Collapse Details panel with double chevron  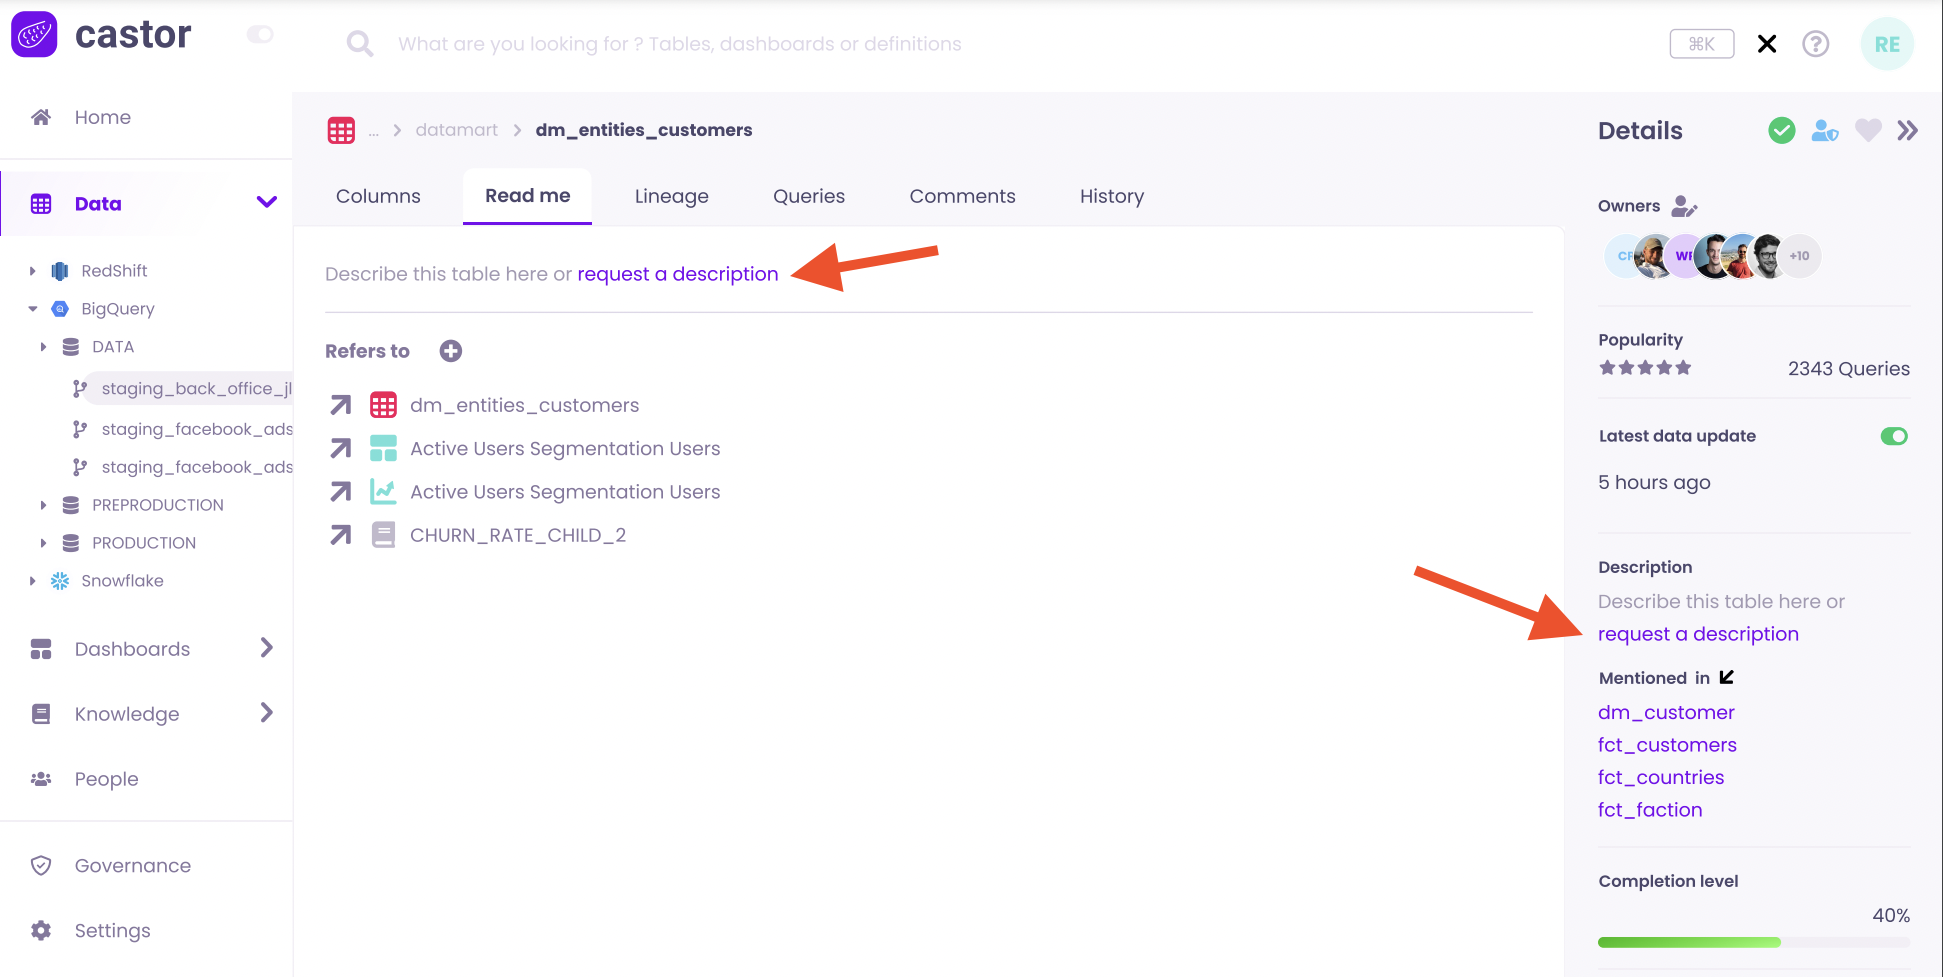pos(1907,131)
